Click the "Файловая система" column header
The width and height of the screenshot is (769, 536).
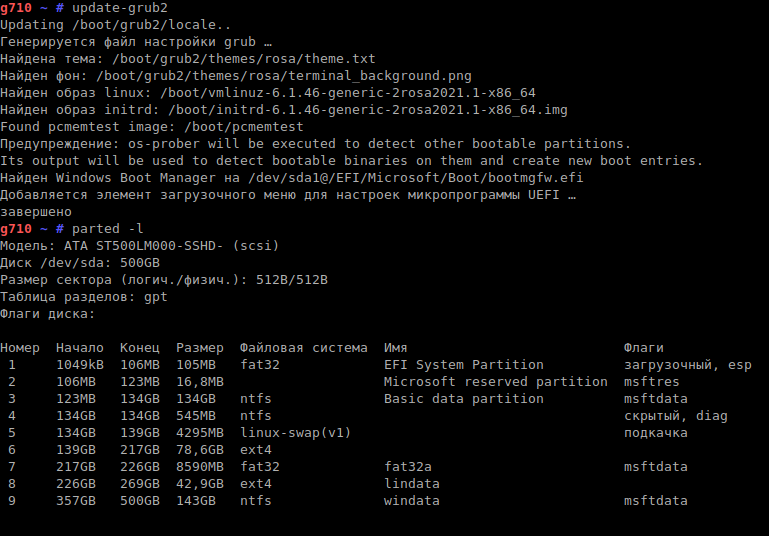pos(304,348)
